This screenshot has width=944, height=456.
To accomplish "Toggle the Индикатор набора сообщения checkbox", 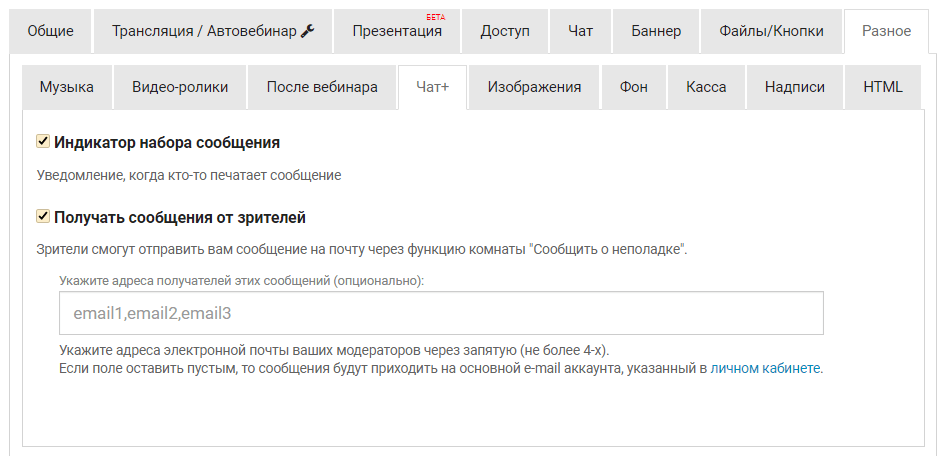I will coord(42,142).
